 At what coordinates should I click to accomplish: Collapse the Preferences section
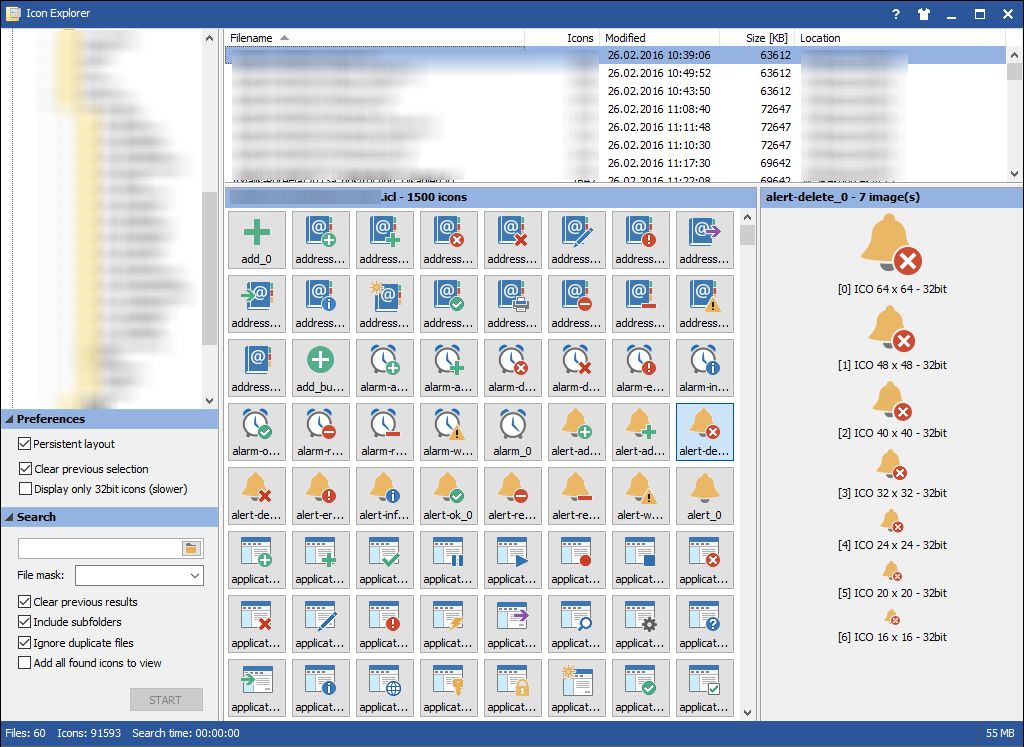[9, 419]
